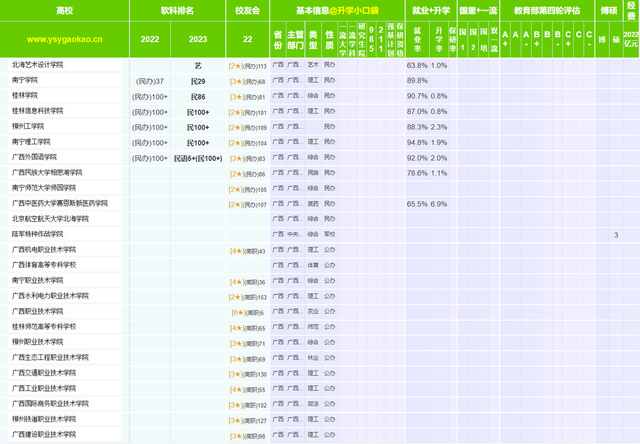This screenshot has height=444, width=640.
Task: Select the 教育部第四轮评估 header
Action: coord(547,11)
